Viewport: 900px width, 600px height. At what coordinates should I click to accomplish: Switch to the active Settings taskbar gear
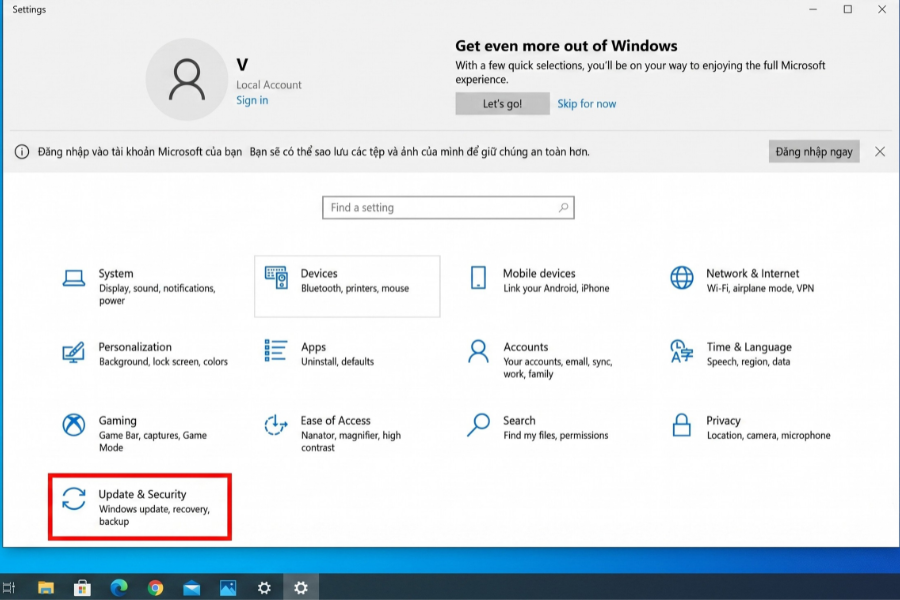301,587
